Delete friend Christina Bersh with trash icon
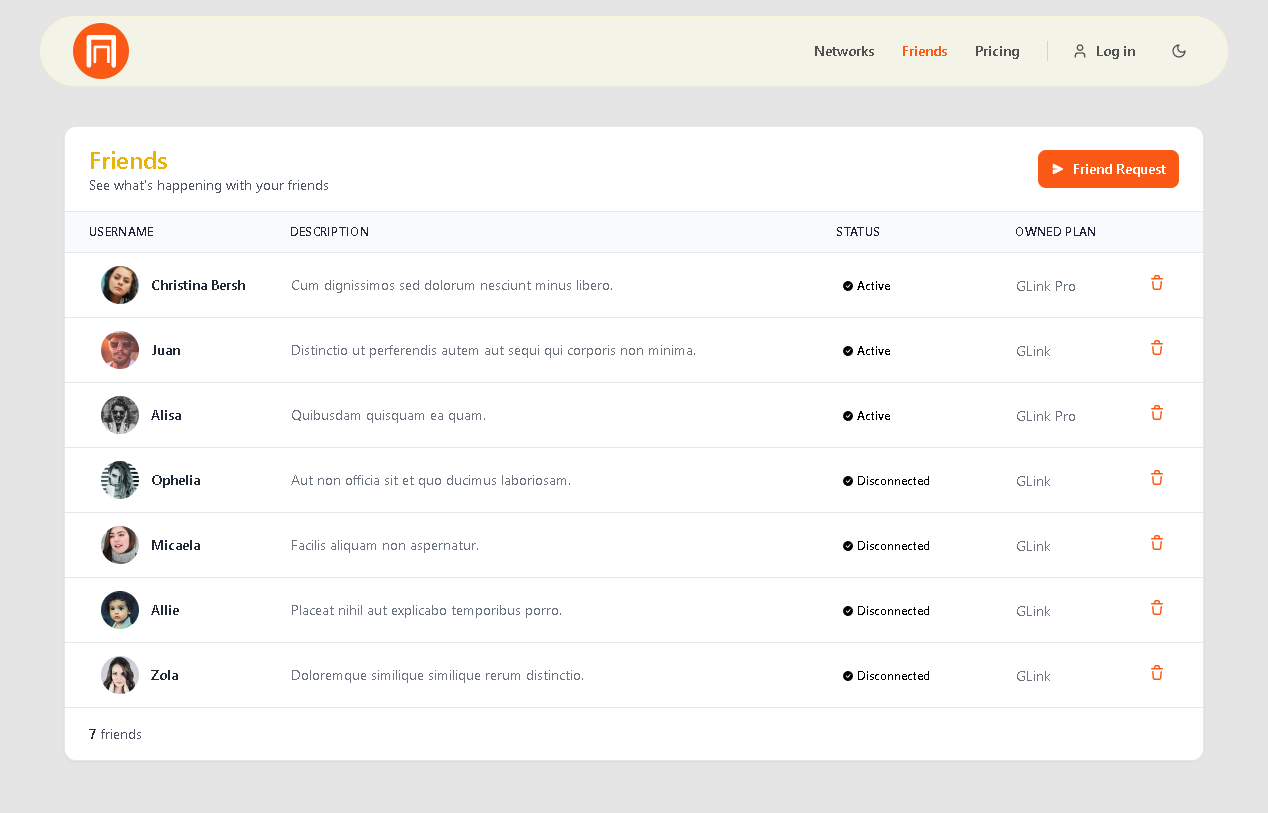 coord(1157,283)
